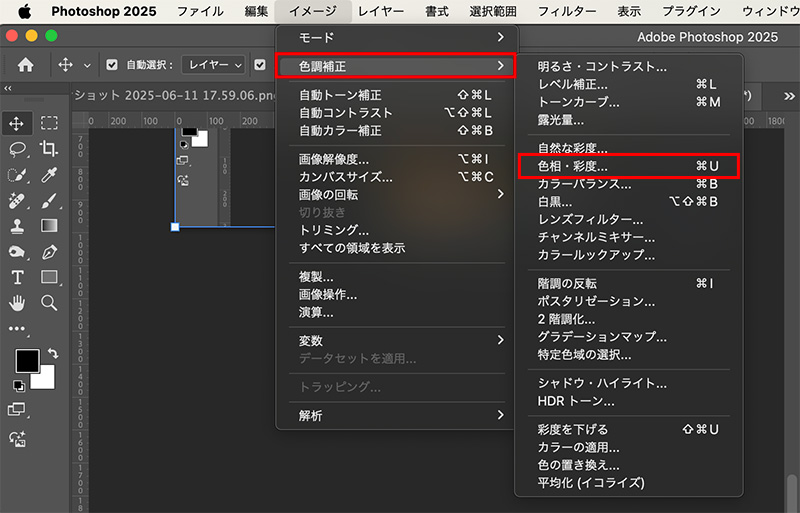The image size is (800, 513).
Task: Select the document tab ショット 2025-06-11
Action: tap(175, 95)
